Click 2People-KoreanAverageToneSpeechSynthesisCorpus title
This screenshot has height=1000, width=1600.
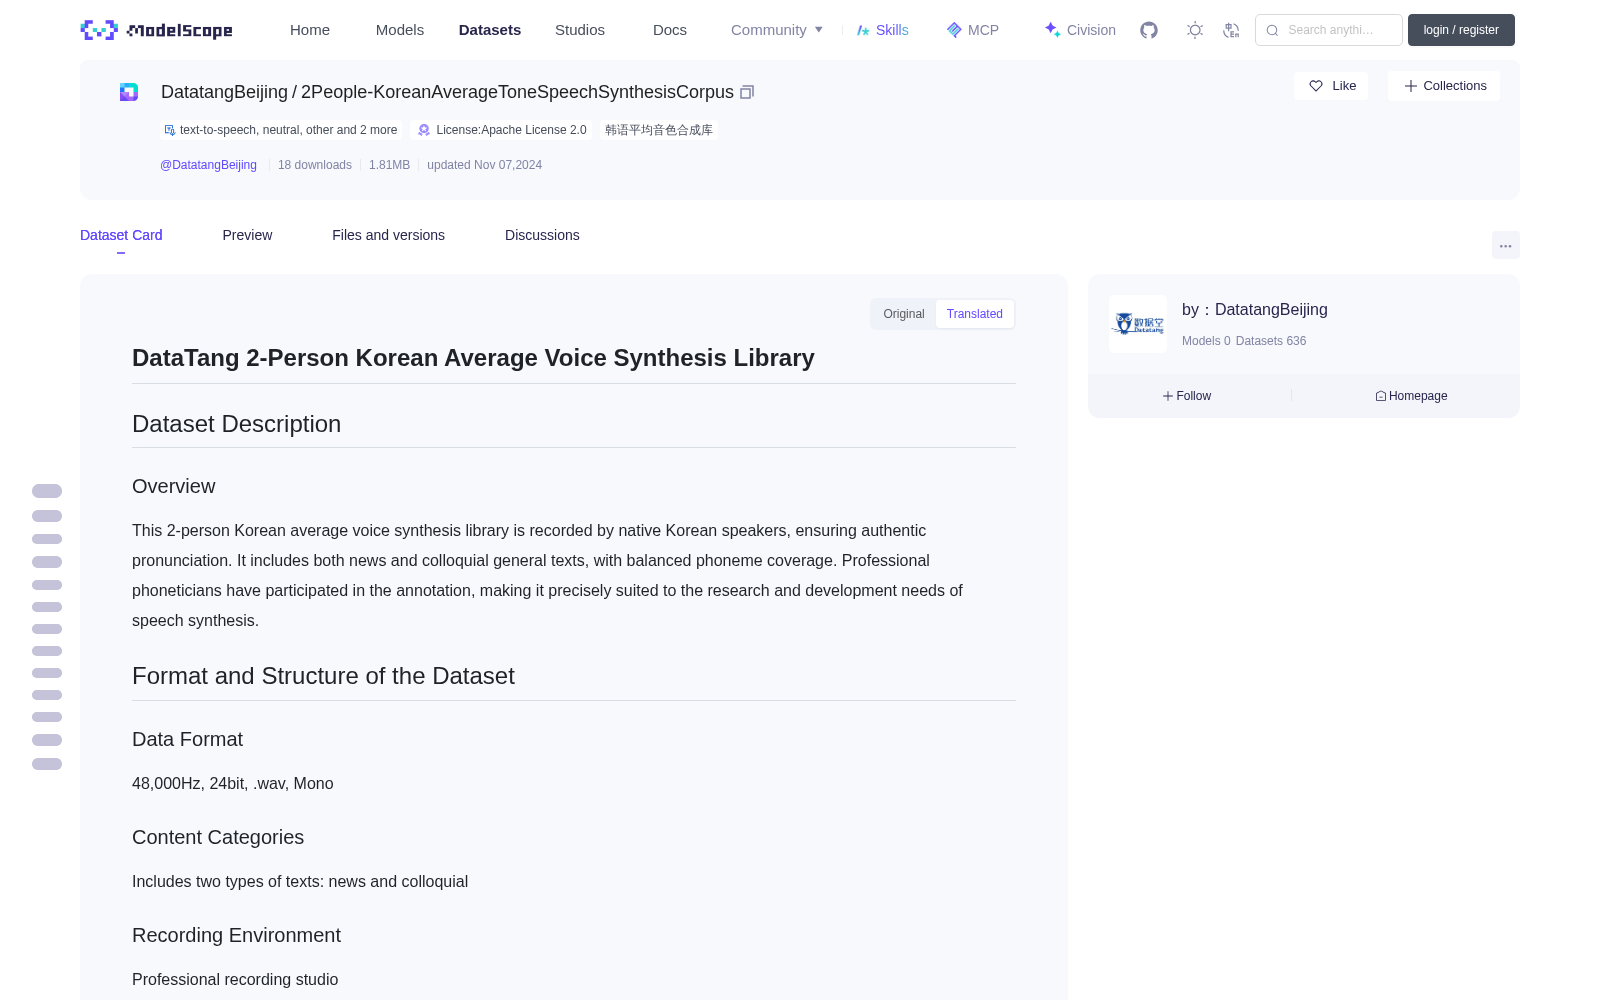[517, 92]
